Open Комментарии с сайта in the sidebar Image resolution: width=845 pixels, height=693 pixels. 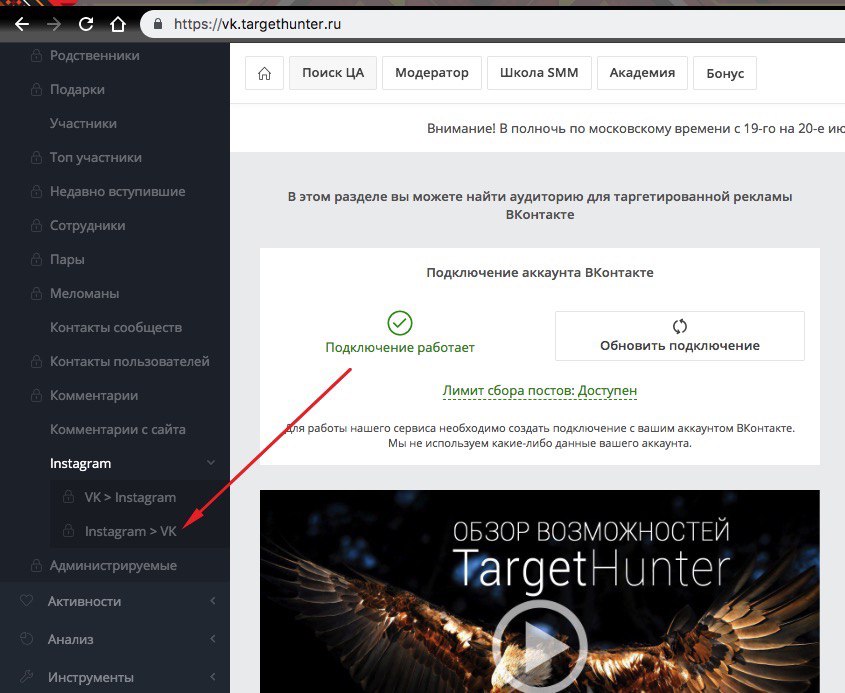[x=117, y=429]
